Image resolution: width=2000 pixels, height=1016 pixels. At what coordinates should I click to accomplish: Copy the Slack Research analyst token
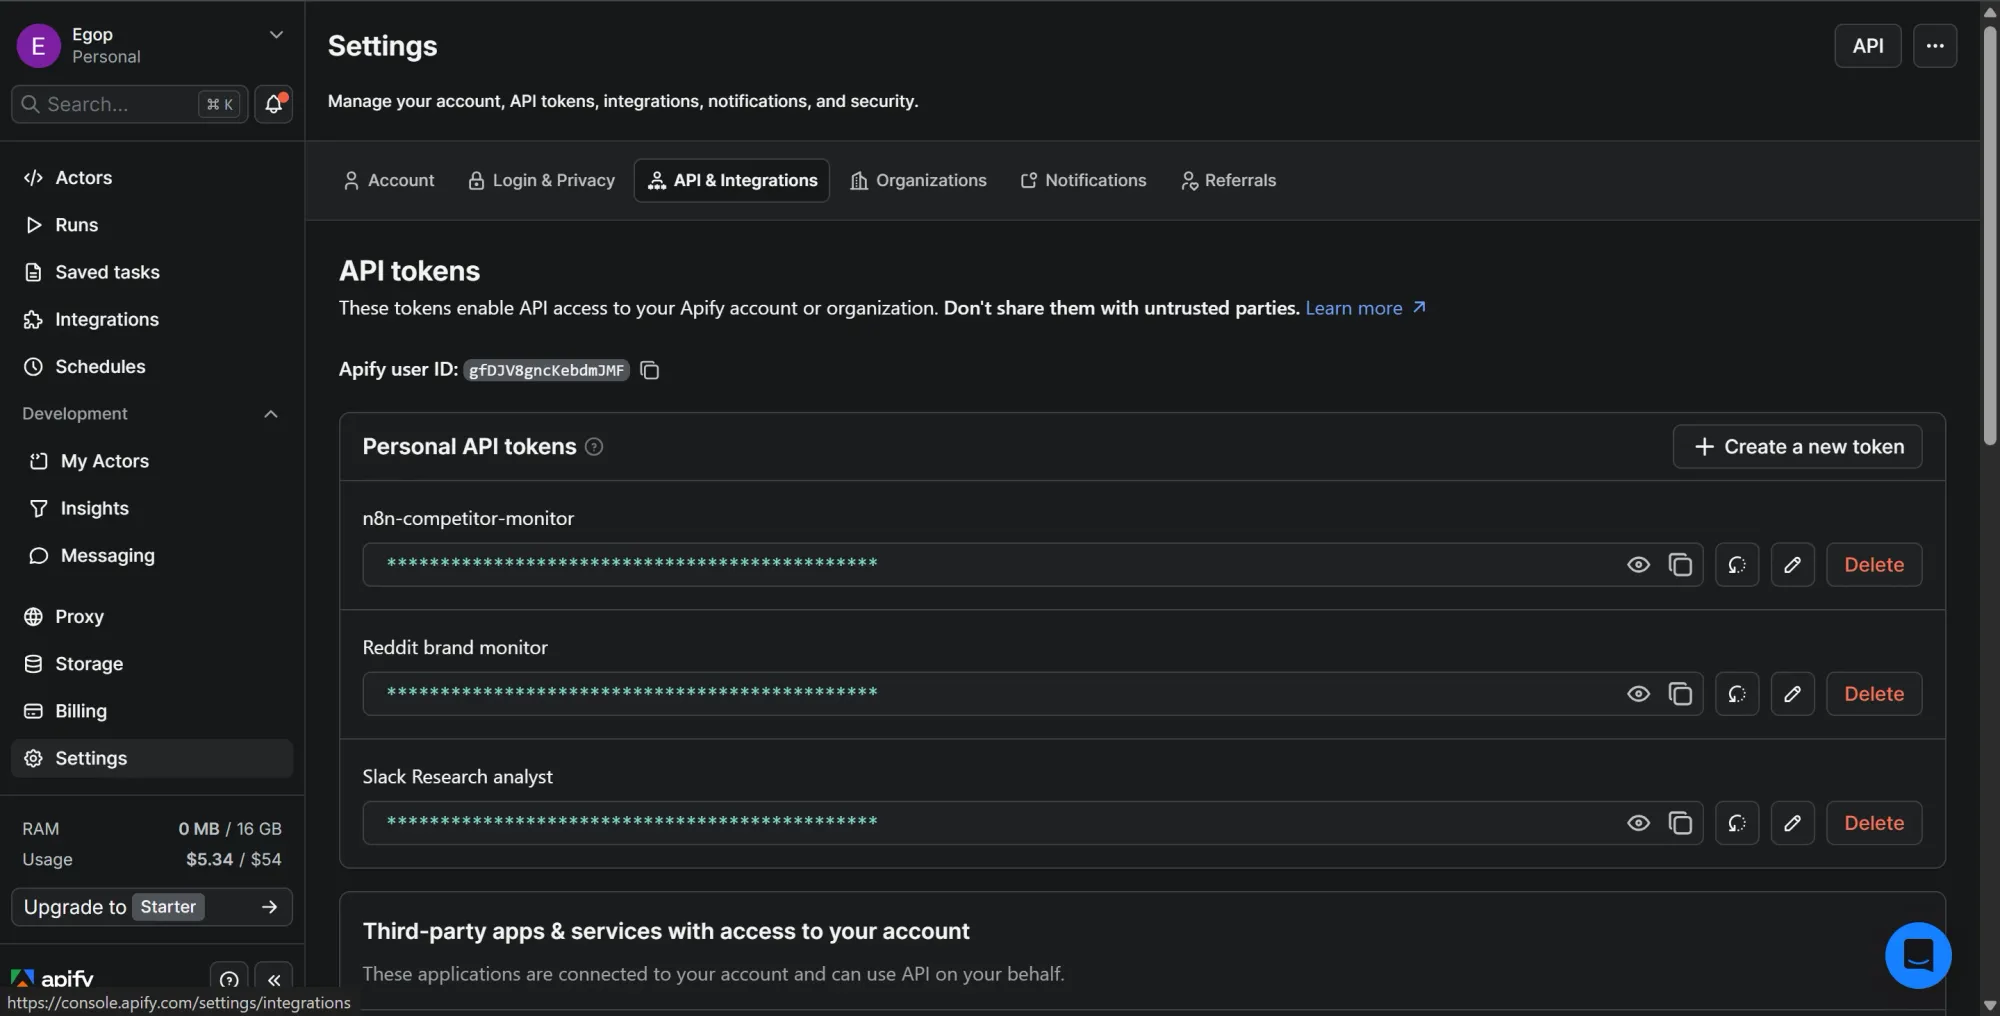(x=1680, y=823)
